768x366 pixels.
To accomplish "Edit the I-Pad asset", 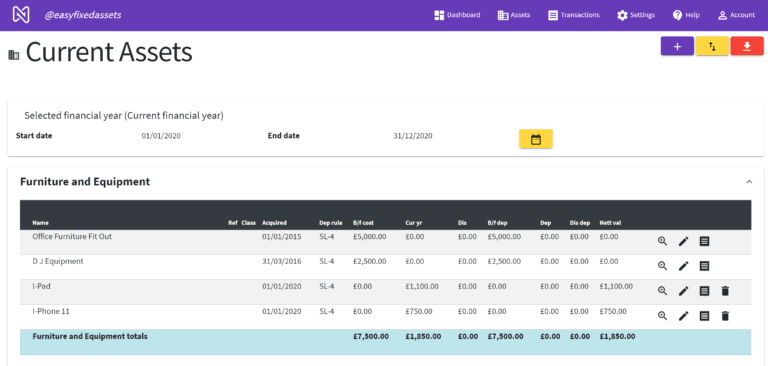I will [683, 291].
